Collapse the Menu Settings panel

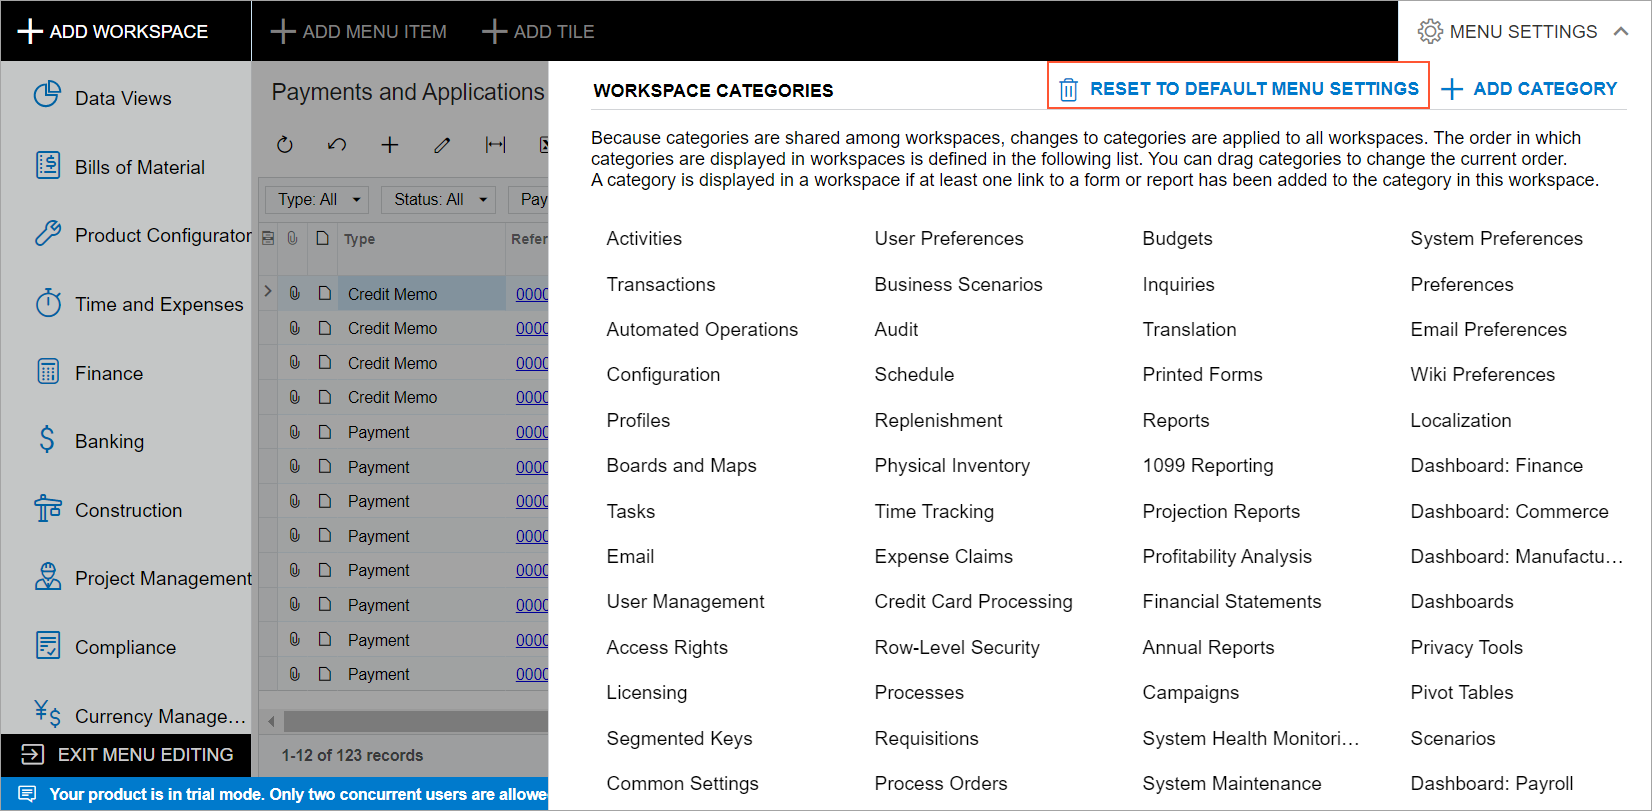[1621, 32]
